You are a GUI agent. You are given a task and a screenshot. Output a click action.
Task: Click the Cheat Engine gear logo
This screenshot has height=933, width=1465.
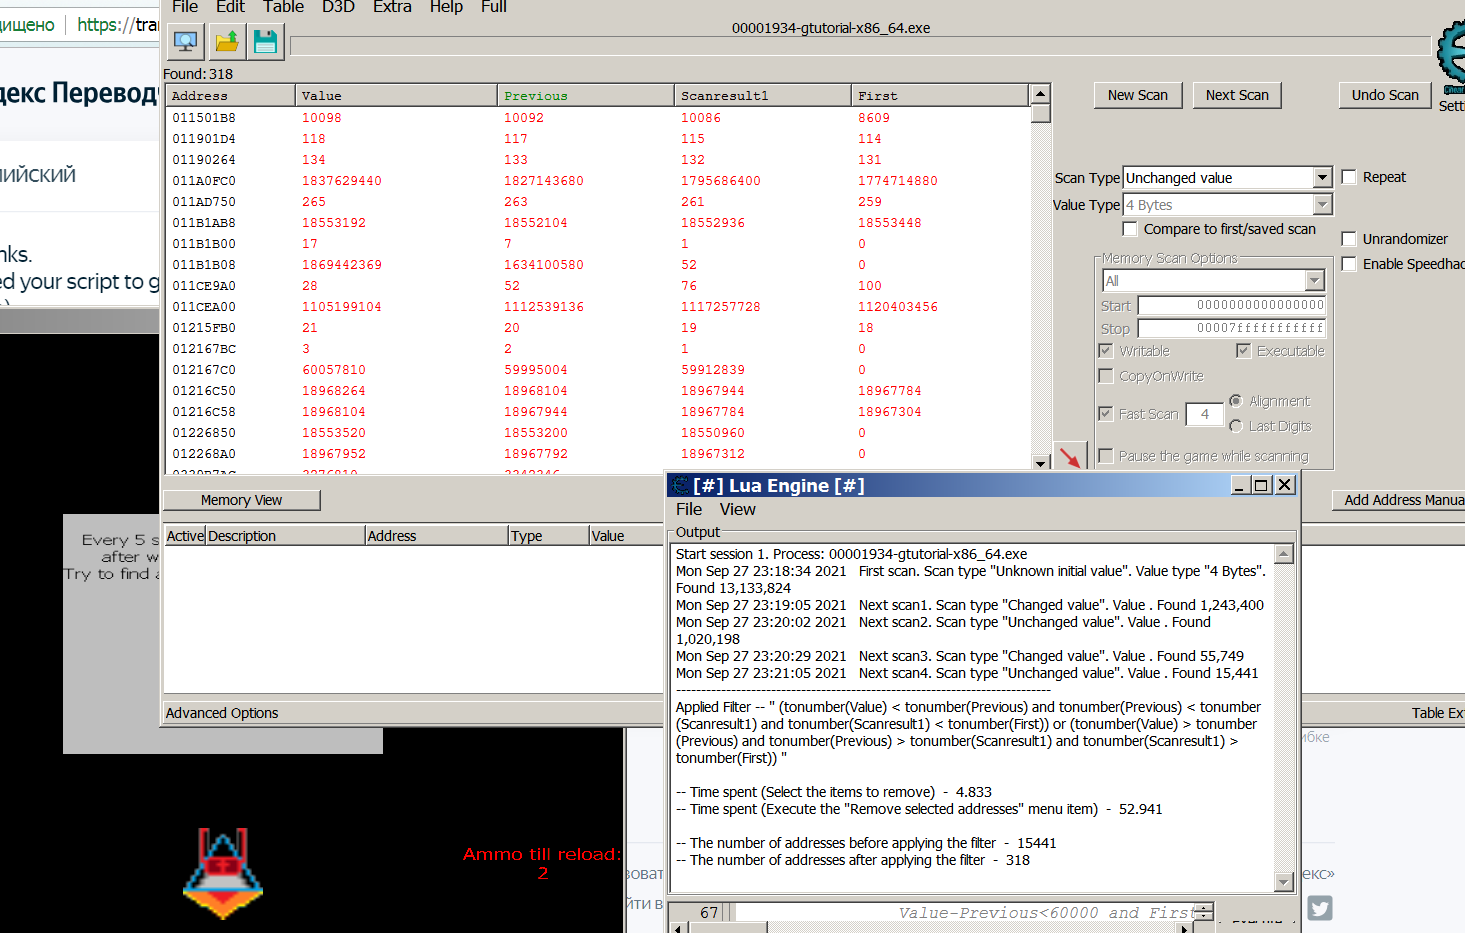[1451, 55]
